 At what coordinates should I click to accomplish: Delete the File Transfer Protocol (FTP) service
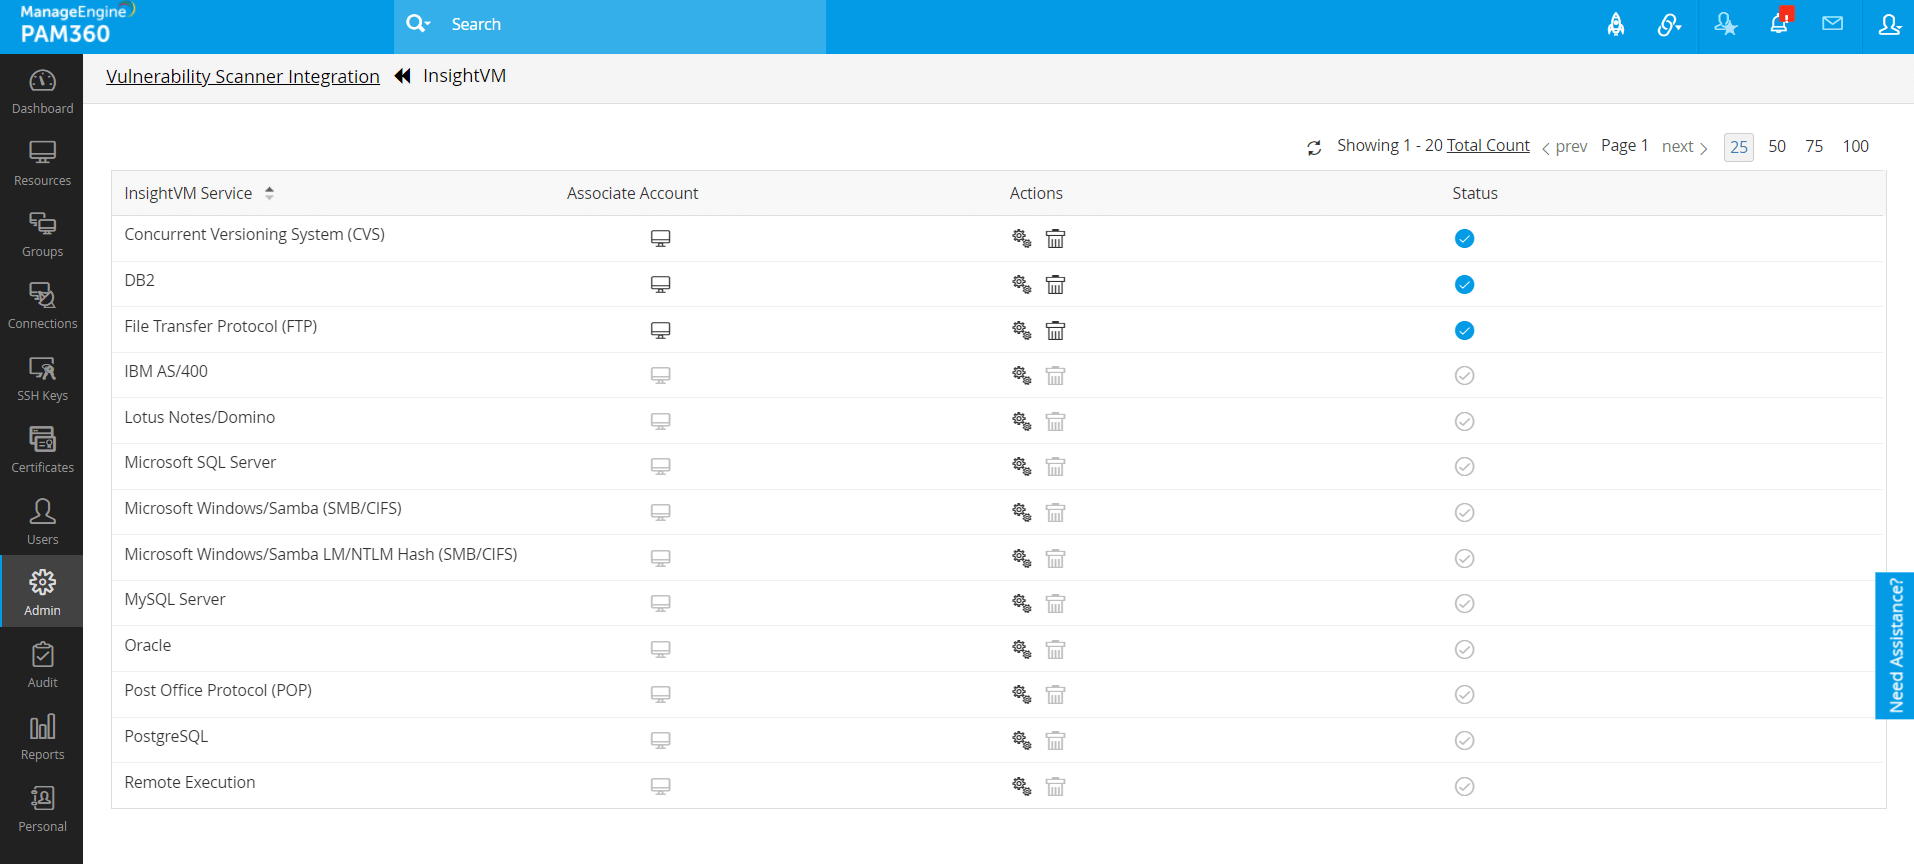[1055, 330]
